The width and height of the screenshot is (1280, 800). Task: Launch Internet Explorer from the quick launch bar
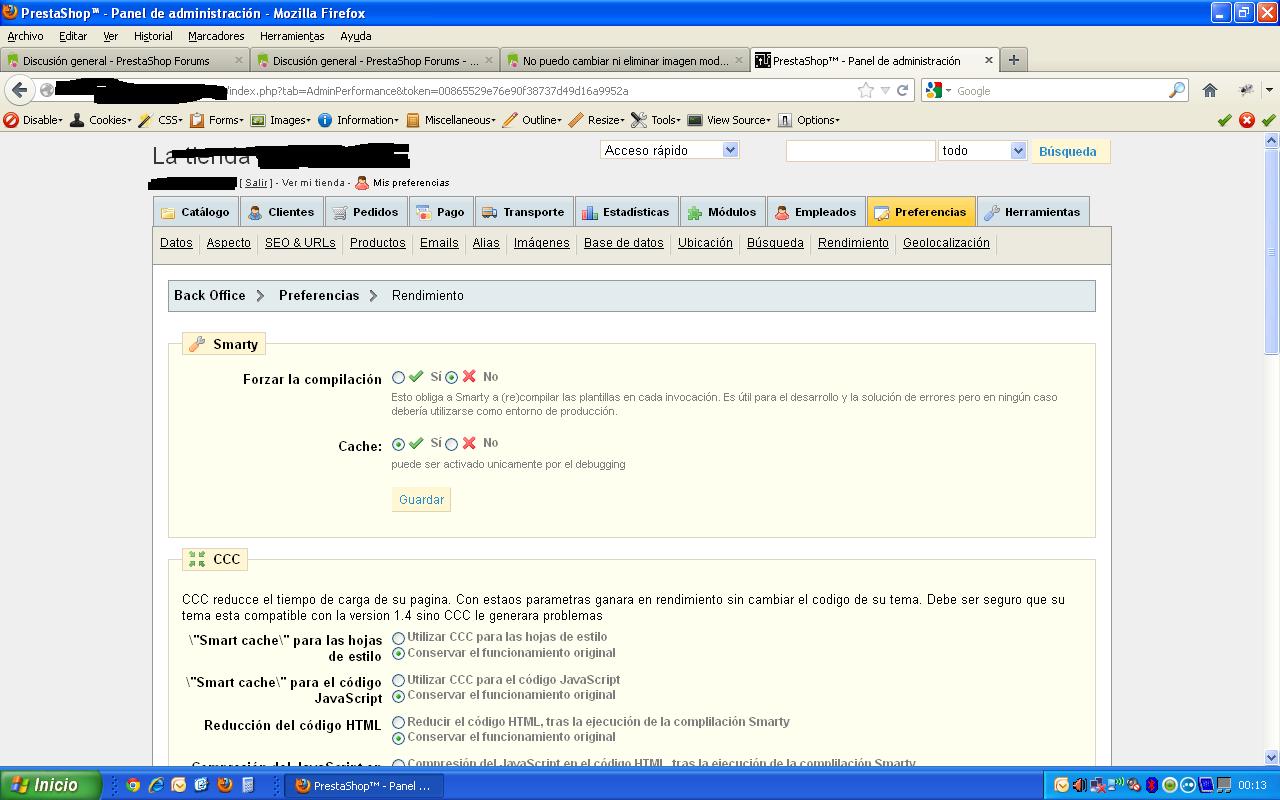click(155, 785)
